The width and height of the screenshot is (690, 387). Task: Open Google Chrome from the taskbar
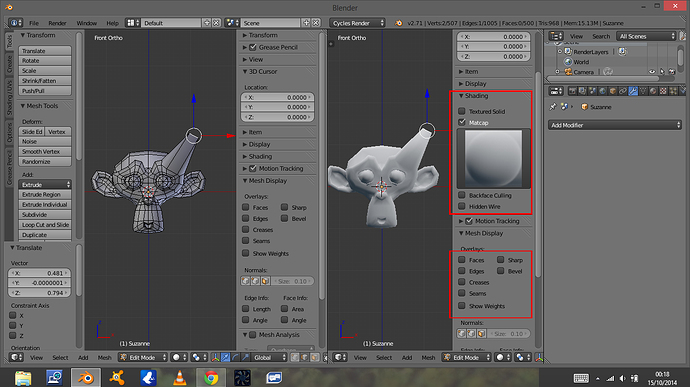pos(211,377)
